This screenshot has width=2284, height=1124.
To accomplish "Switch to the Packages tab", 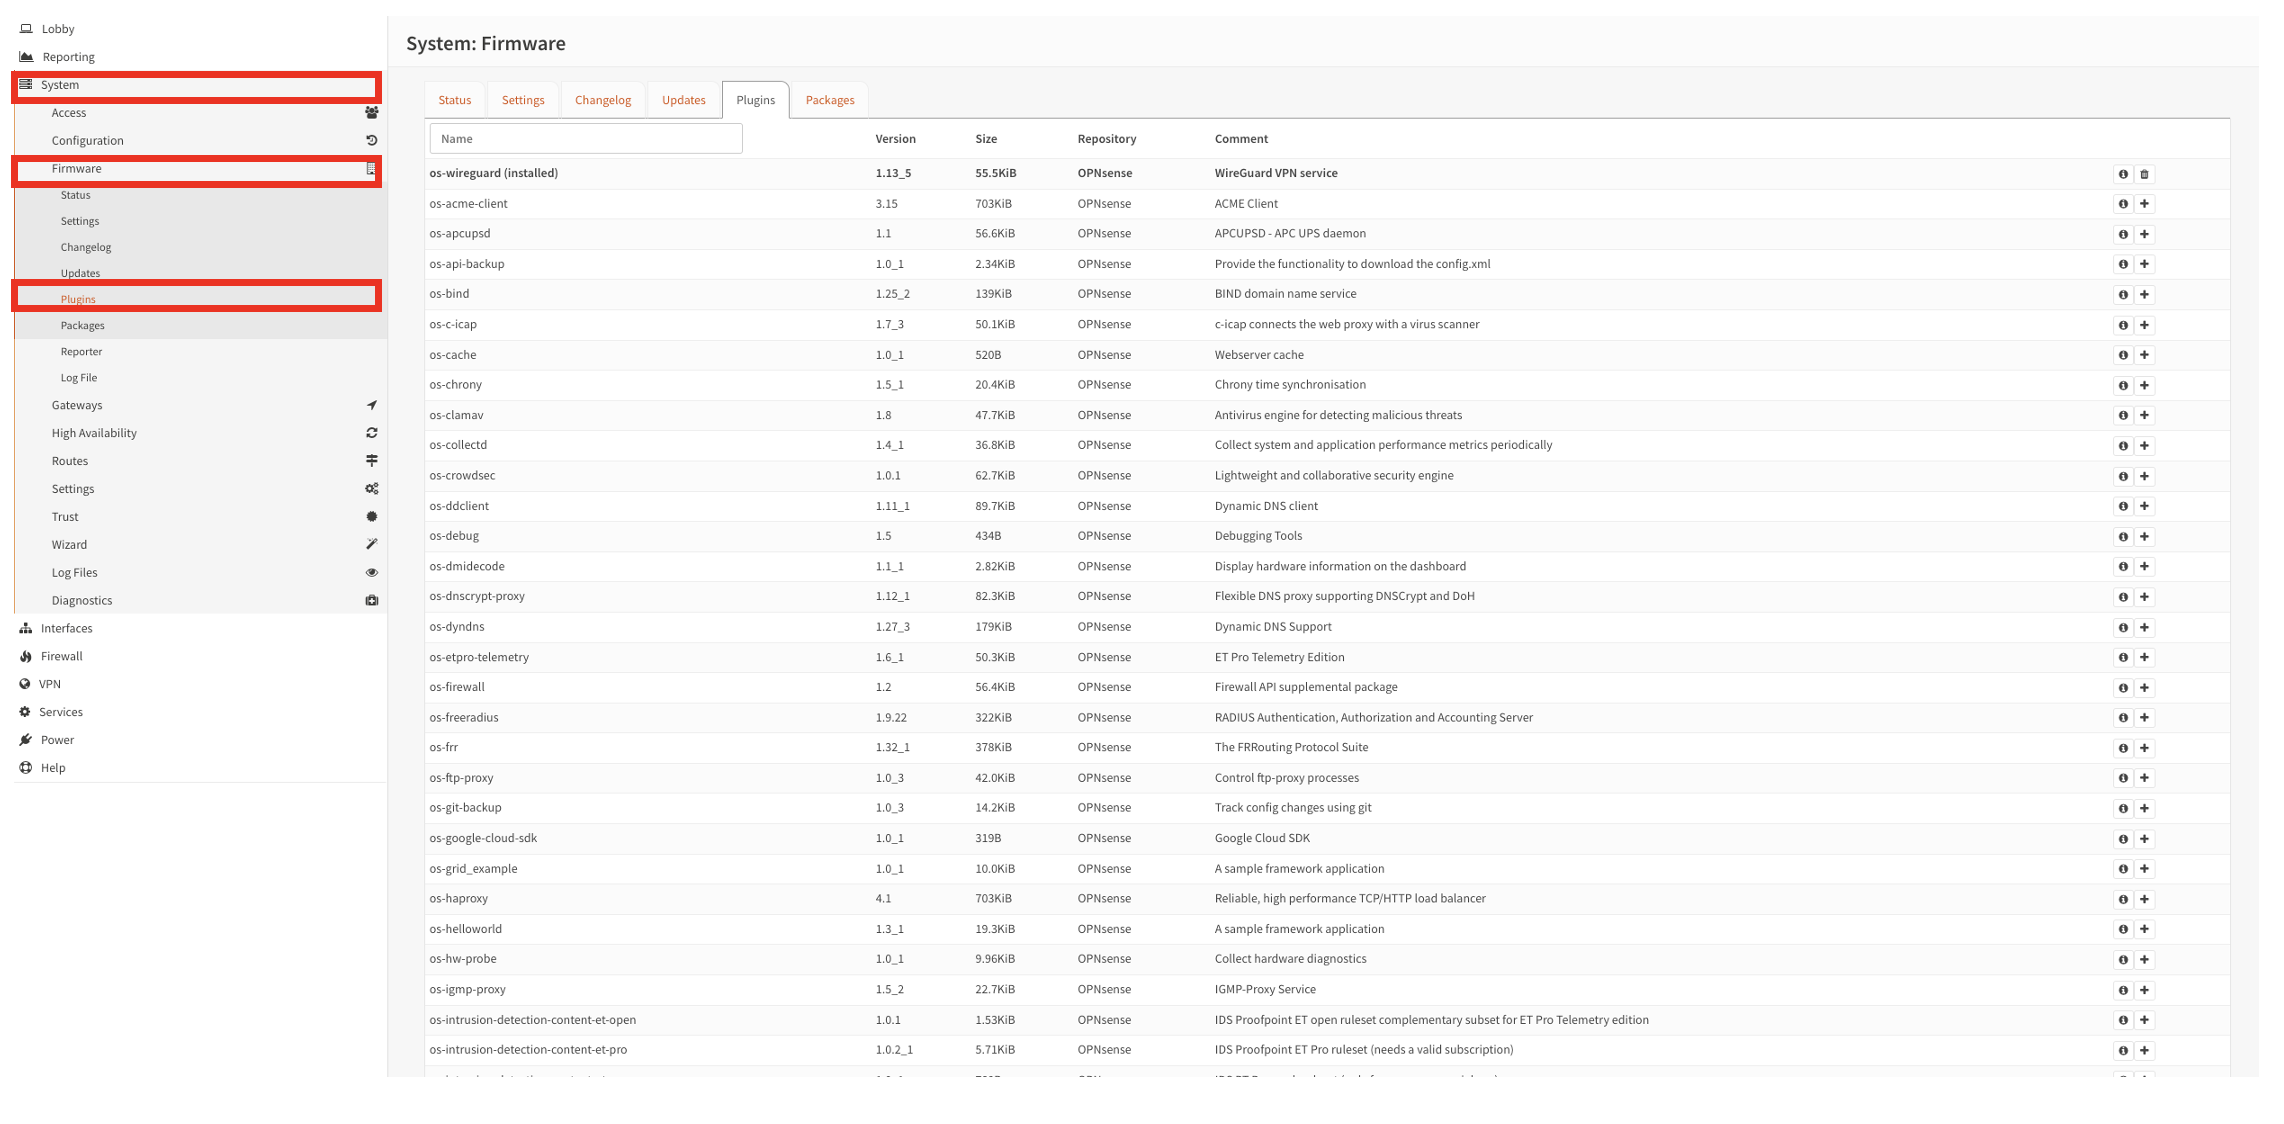I will click(829, 100).
